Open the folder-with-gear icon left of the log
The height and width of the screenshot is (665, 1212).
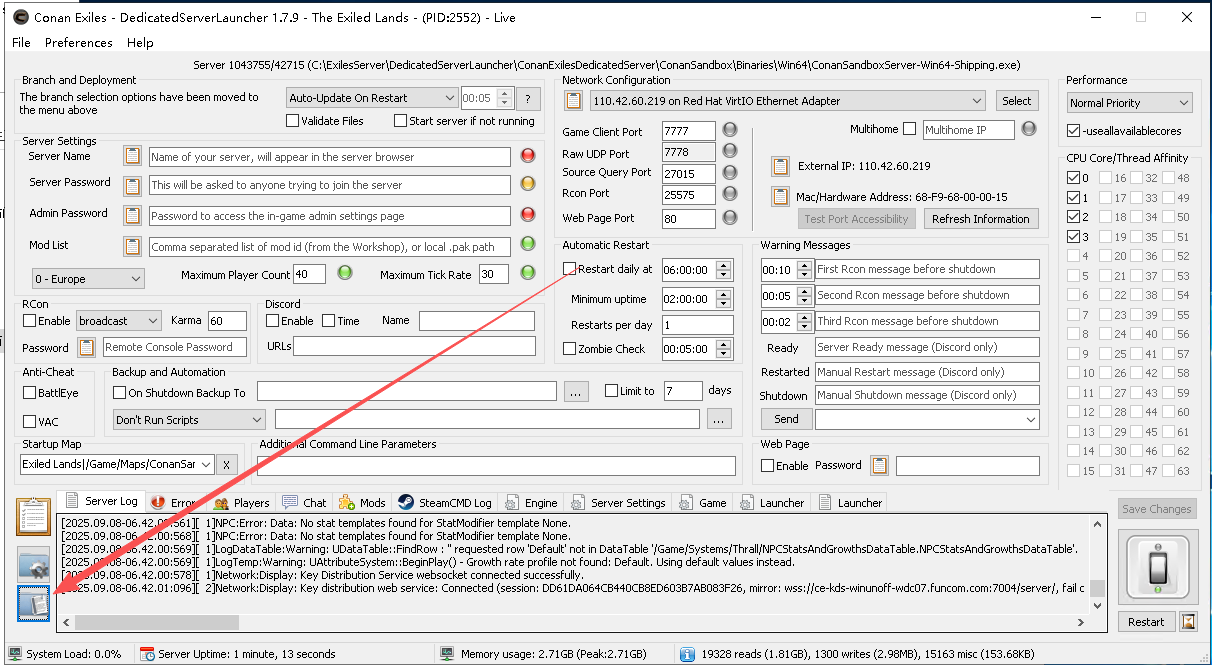coord(34,564)
